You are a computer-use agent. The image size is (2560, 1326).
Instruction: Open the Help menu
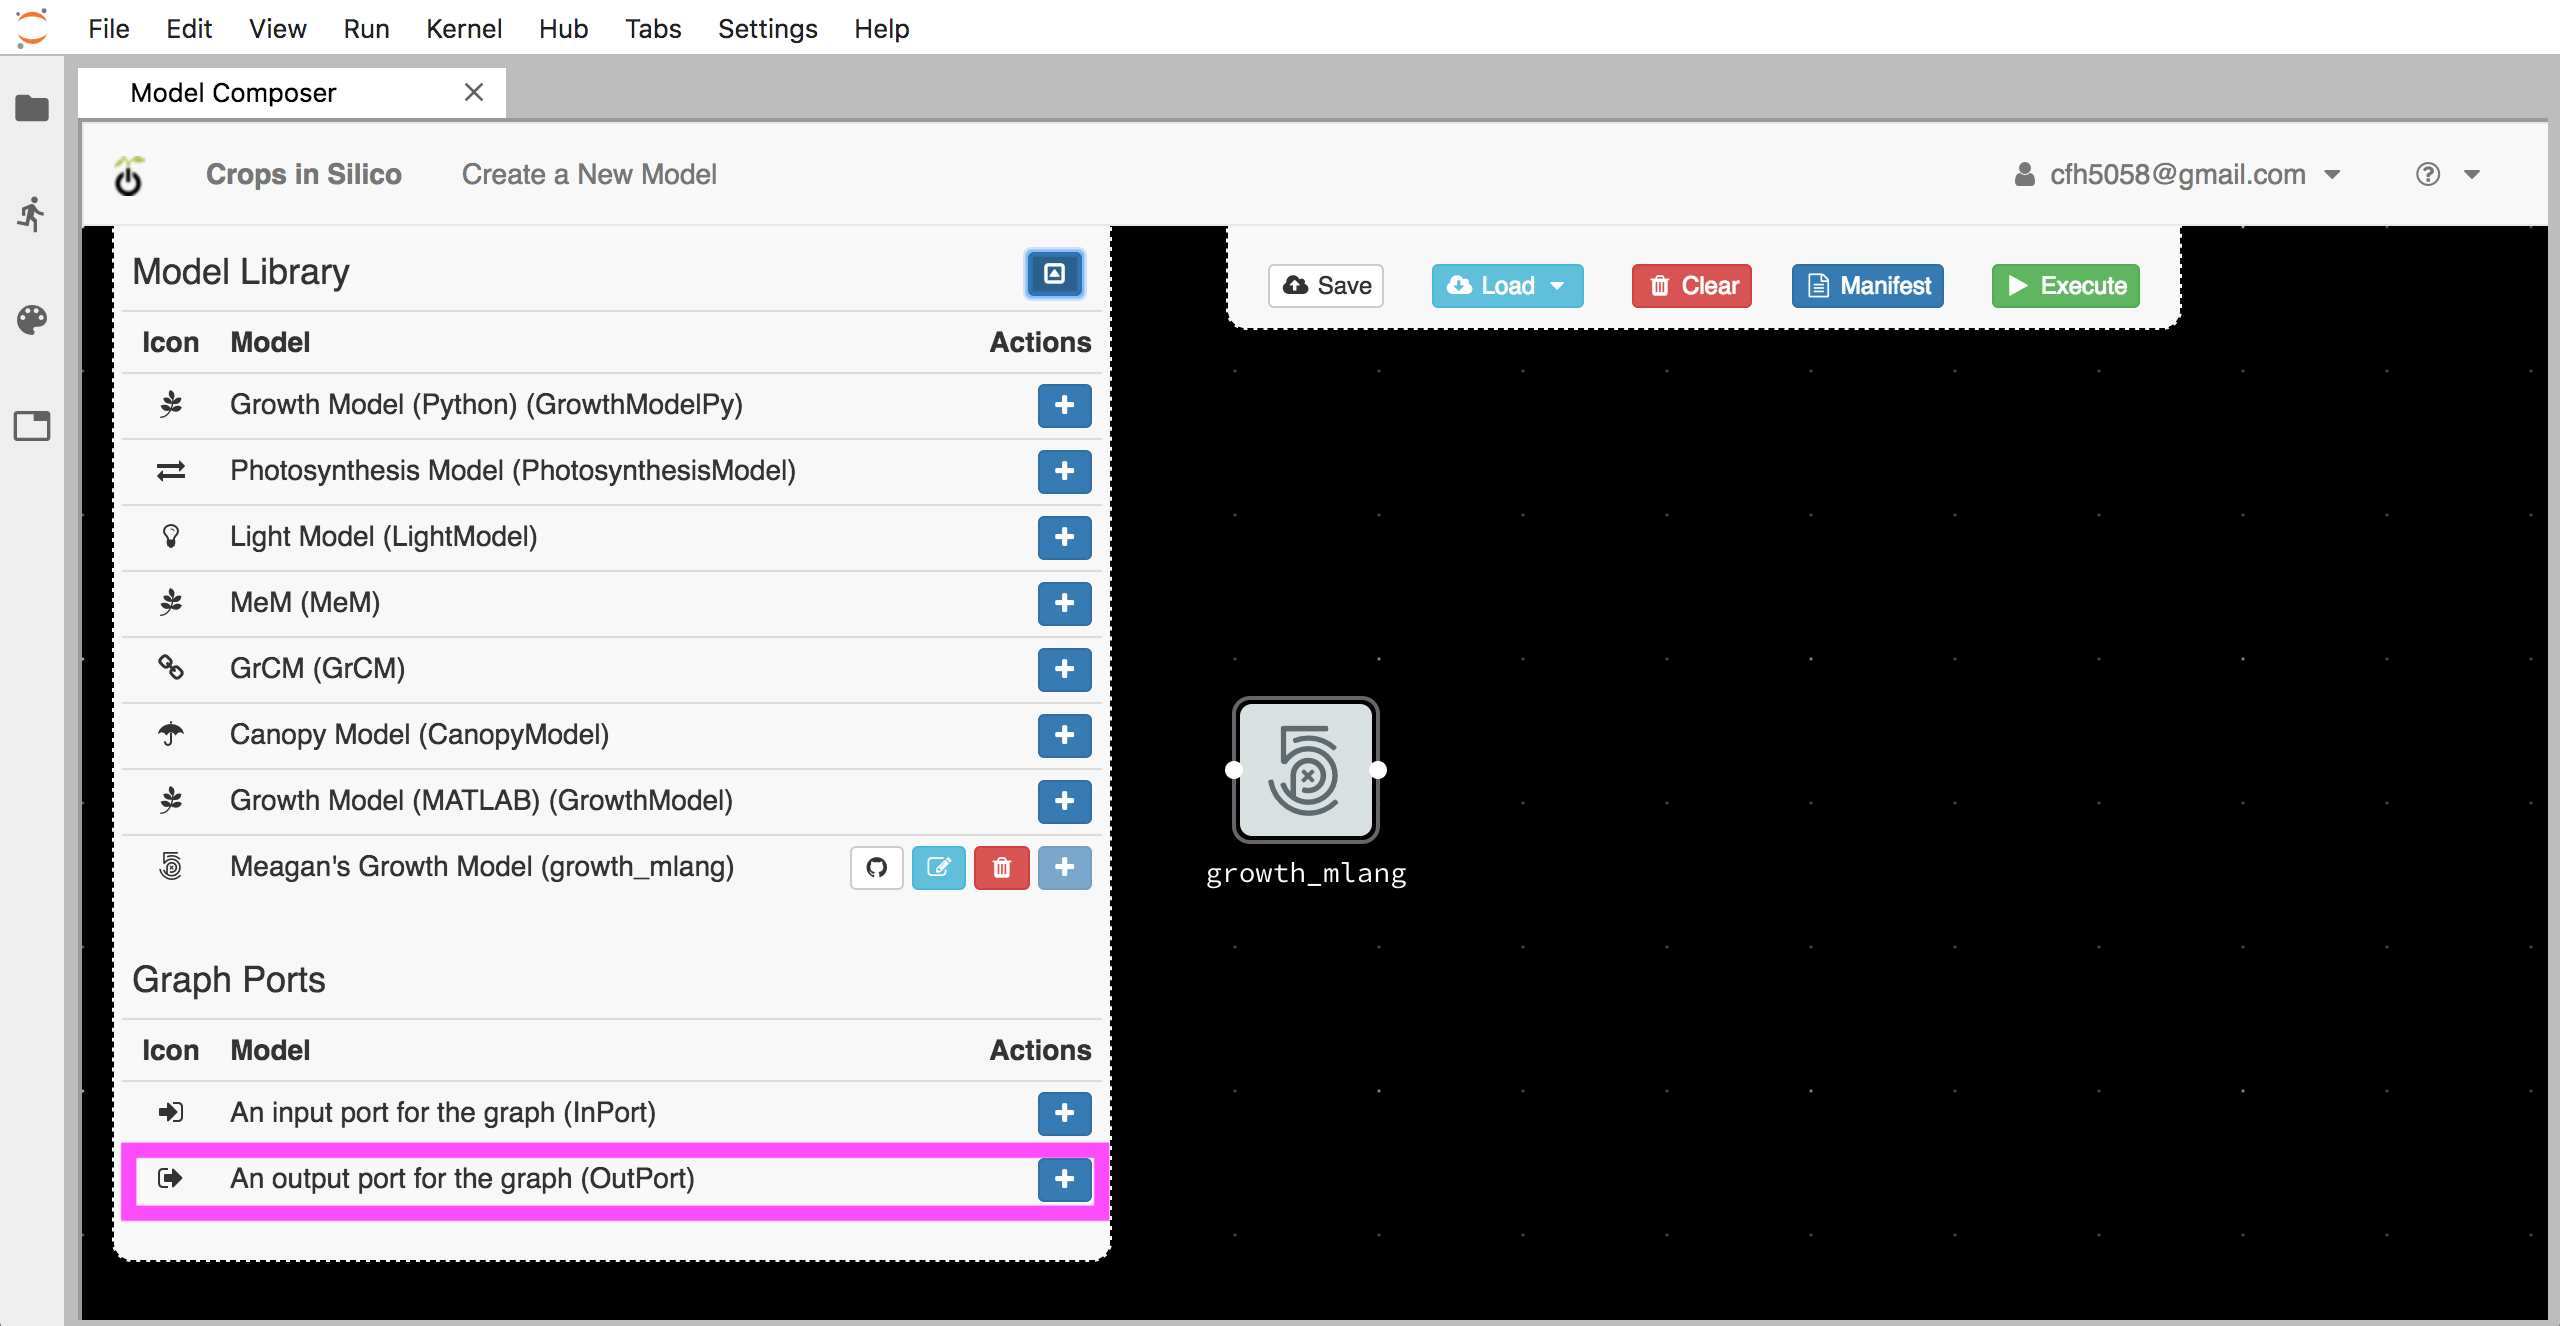[x=882, y=28]
